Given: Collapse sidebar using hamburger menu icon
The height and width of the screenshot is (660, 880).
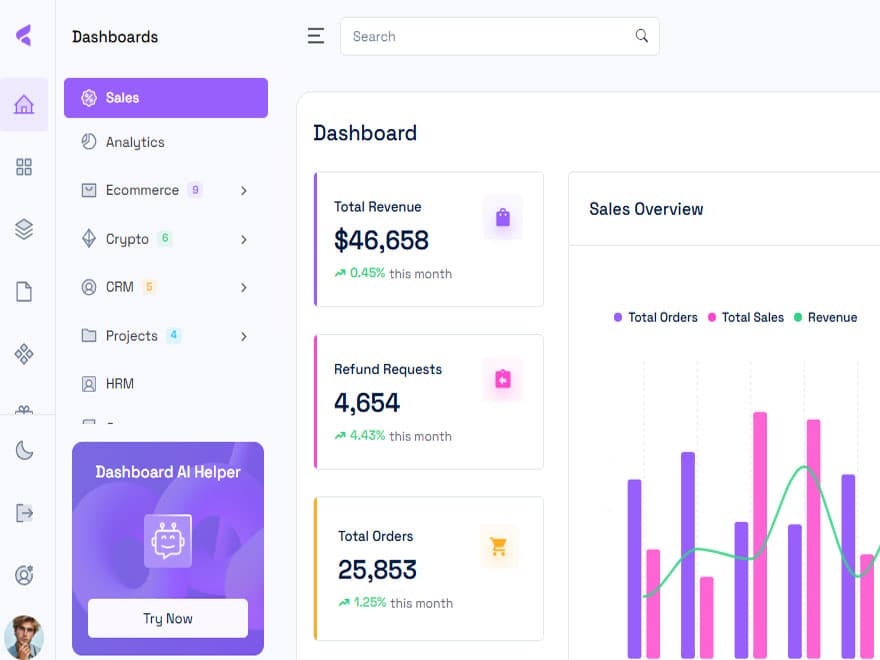Looking at the screenshot, I should [316, 36].
